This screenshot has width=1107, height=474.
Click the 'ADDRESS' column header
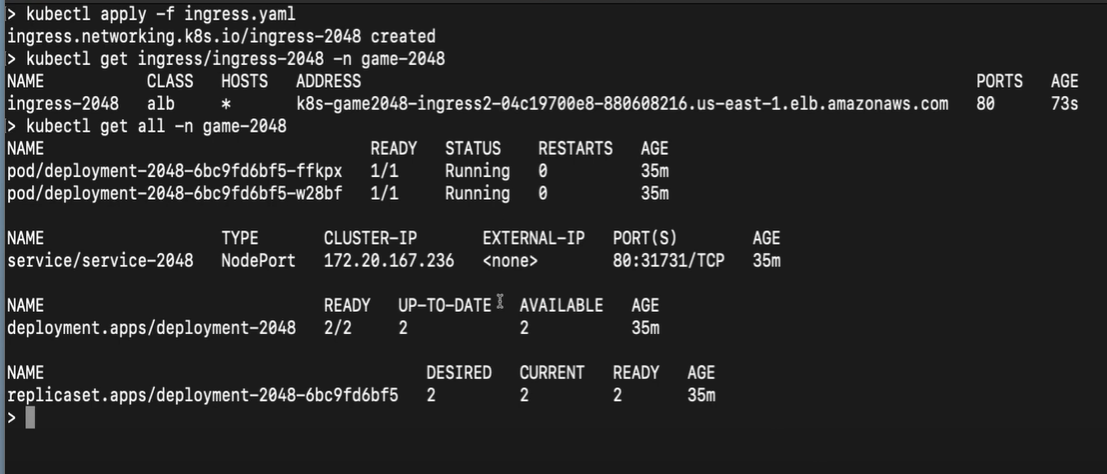click(x=328, y=82)
